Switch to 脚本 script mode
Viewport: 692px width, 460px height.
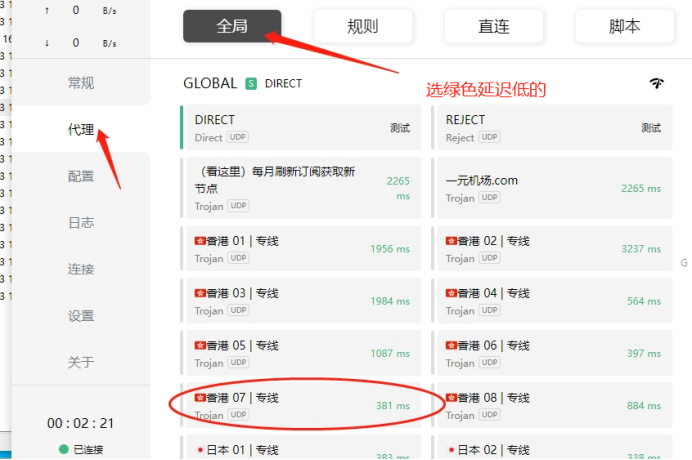[x=624, y=26]
